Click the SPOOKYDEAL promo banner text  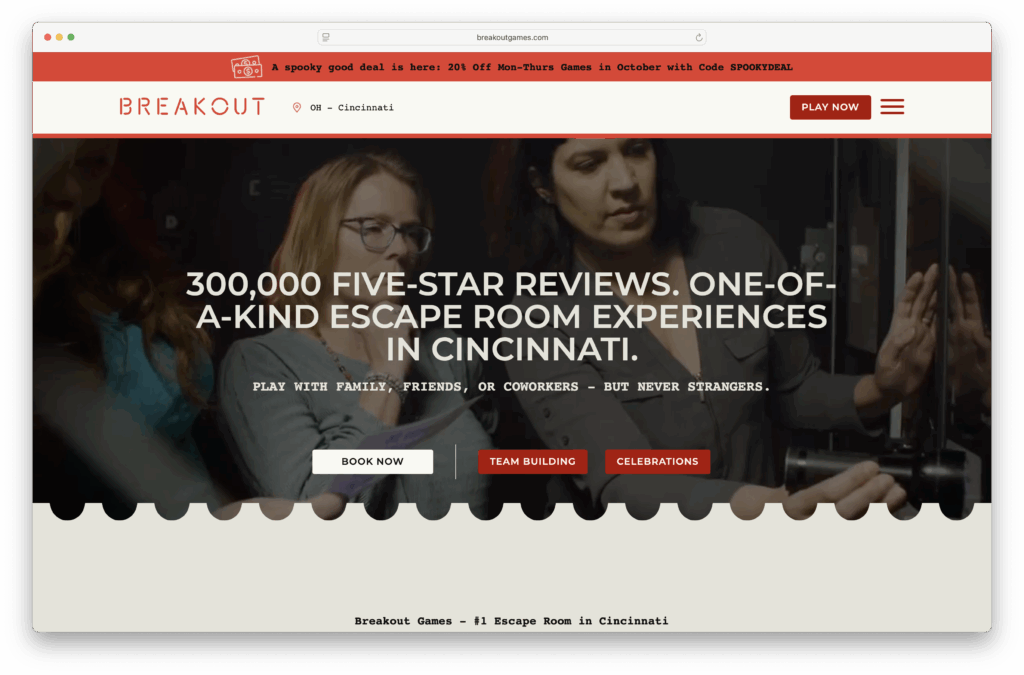click(532, 67)
